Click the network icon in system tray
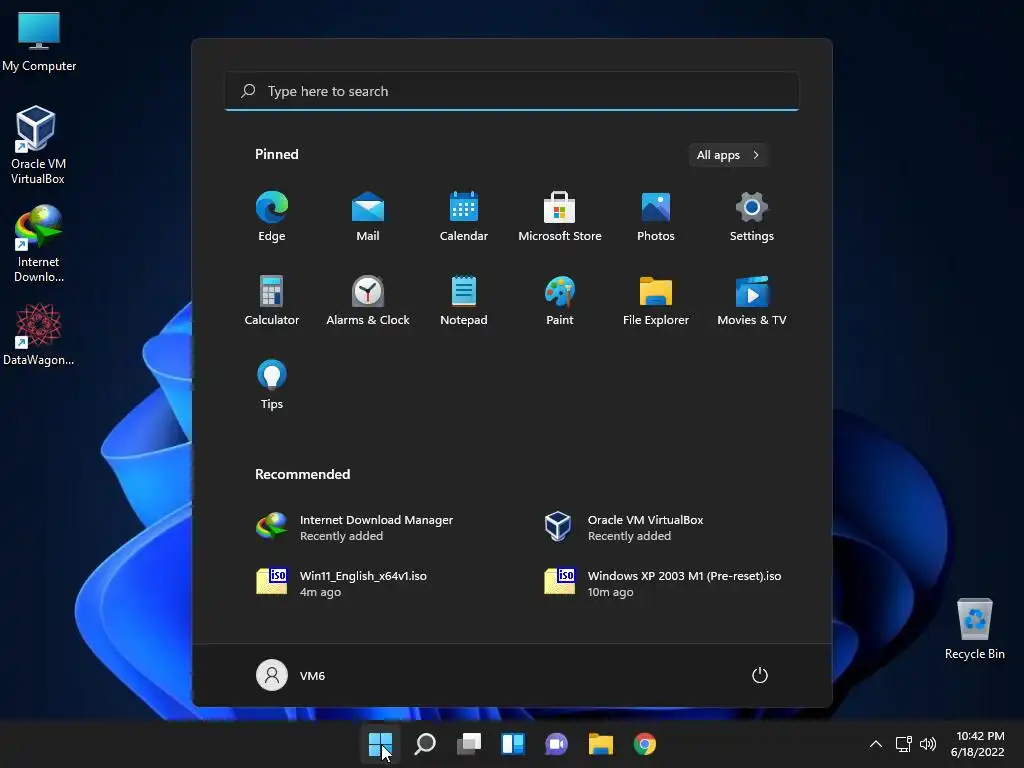 [x=903, y=744]
